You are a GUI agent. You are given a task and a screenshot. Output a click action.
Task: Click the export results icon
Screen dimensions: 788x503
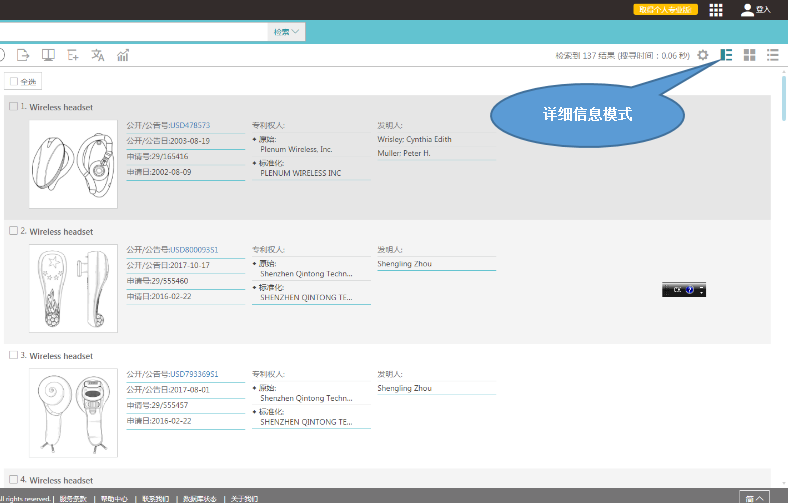point(22,55)
